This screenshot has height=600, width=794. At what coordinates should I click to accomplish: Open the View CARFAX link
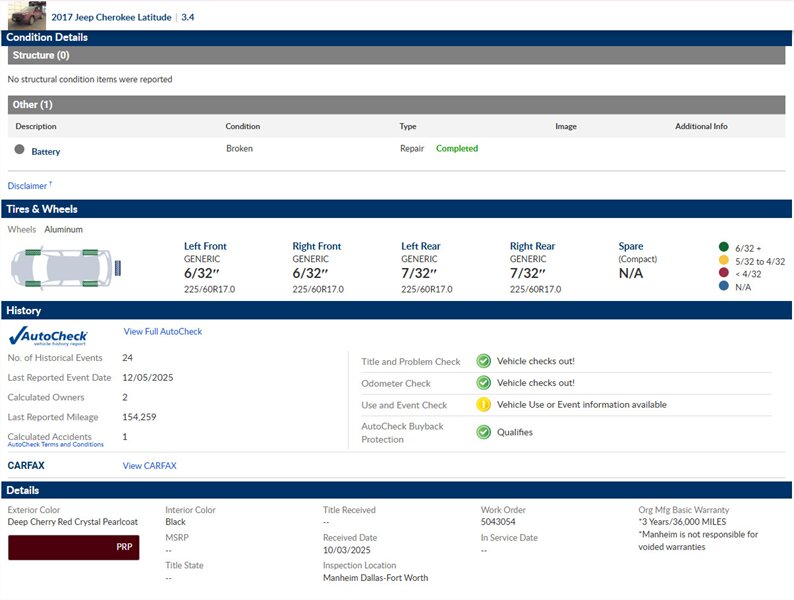149,466
